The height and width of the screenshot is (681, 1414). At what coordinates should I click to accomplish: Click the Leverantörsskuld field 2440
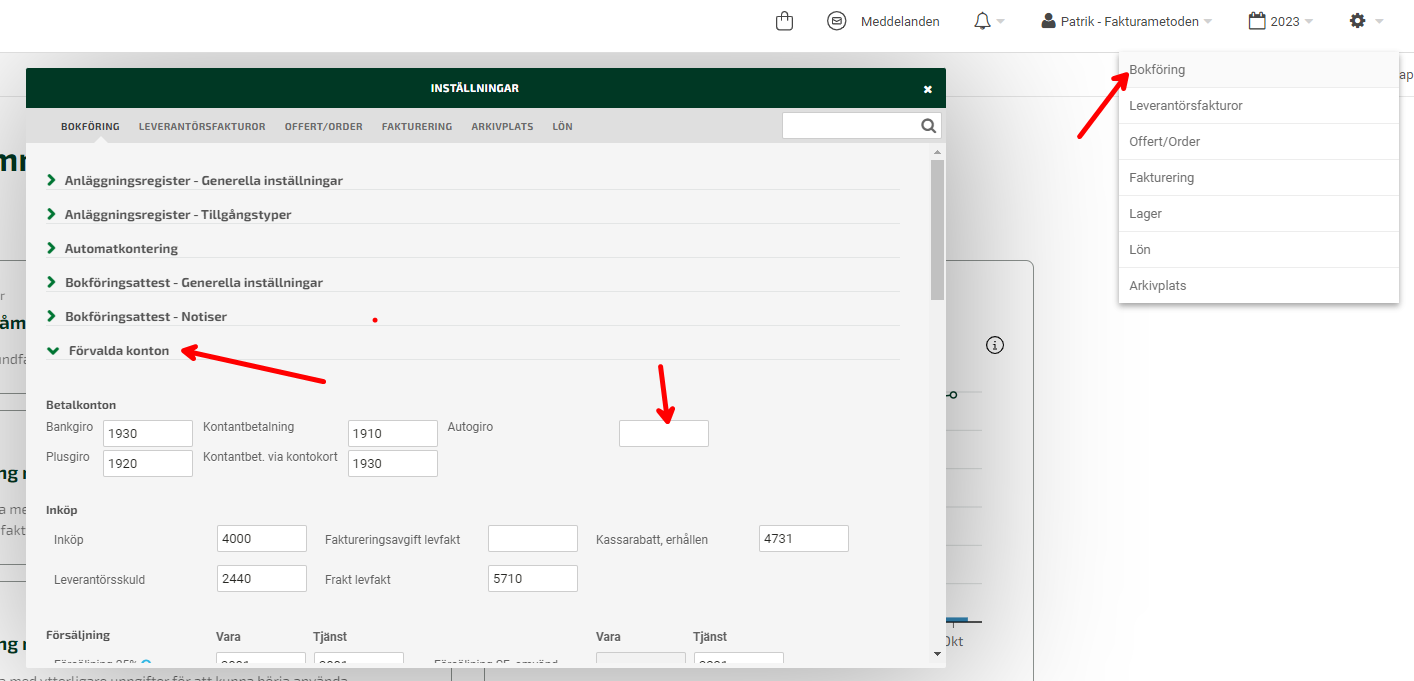[262, 578]
